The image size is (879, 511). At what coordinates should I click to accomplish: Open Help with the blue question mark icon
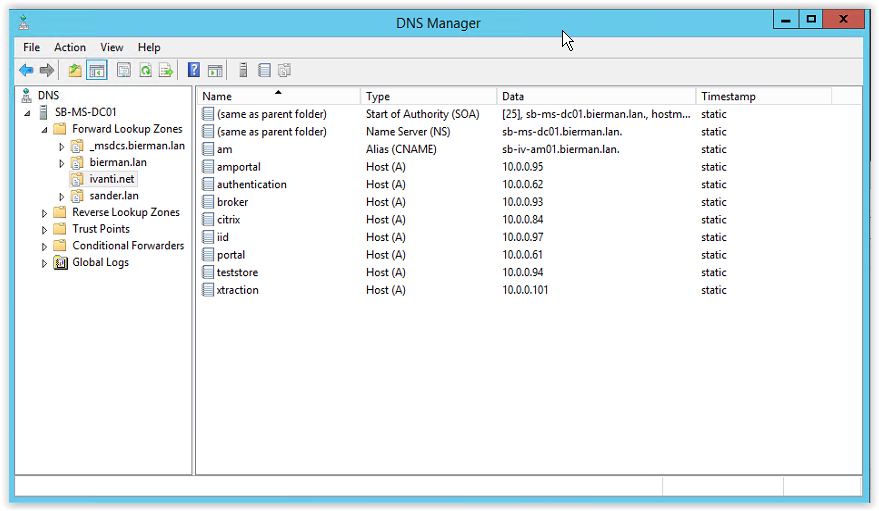[193, 70]
